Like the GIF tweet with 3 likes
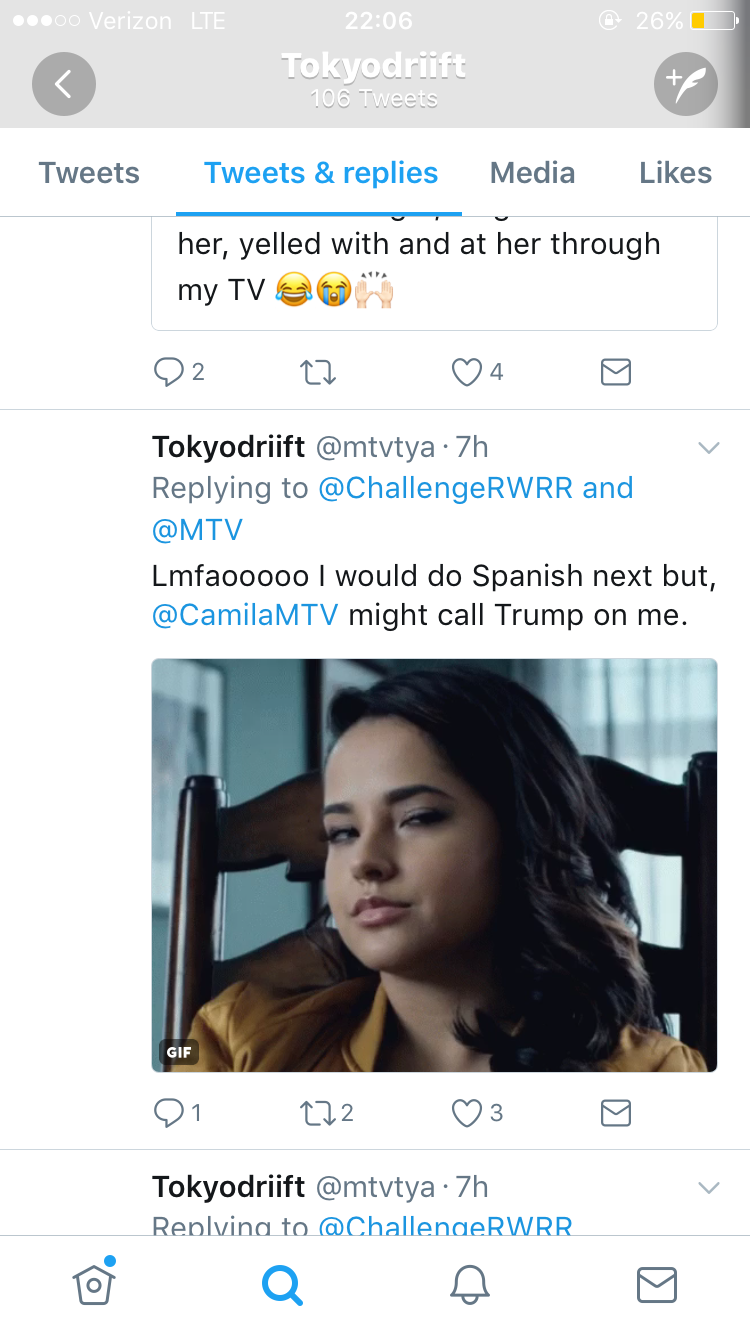Viewport: 750px width, 1334px height. click(x=478, y=1113)
